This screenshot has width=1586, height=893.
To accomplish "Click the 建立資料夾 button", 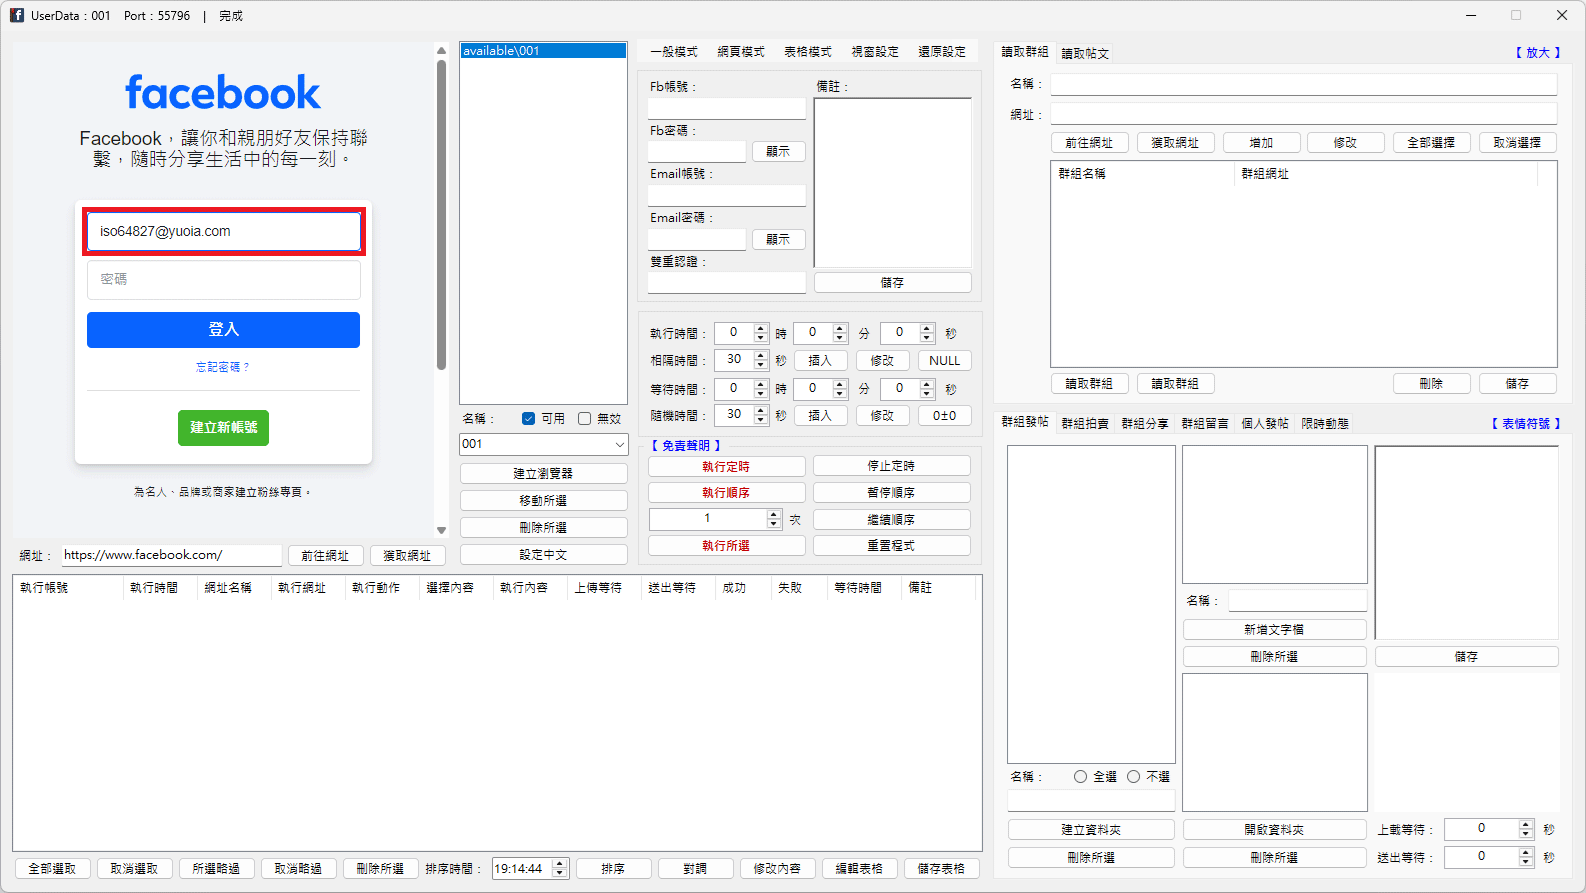I will pyautogui.click(x=1091, y=830).
